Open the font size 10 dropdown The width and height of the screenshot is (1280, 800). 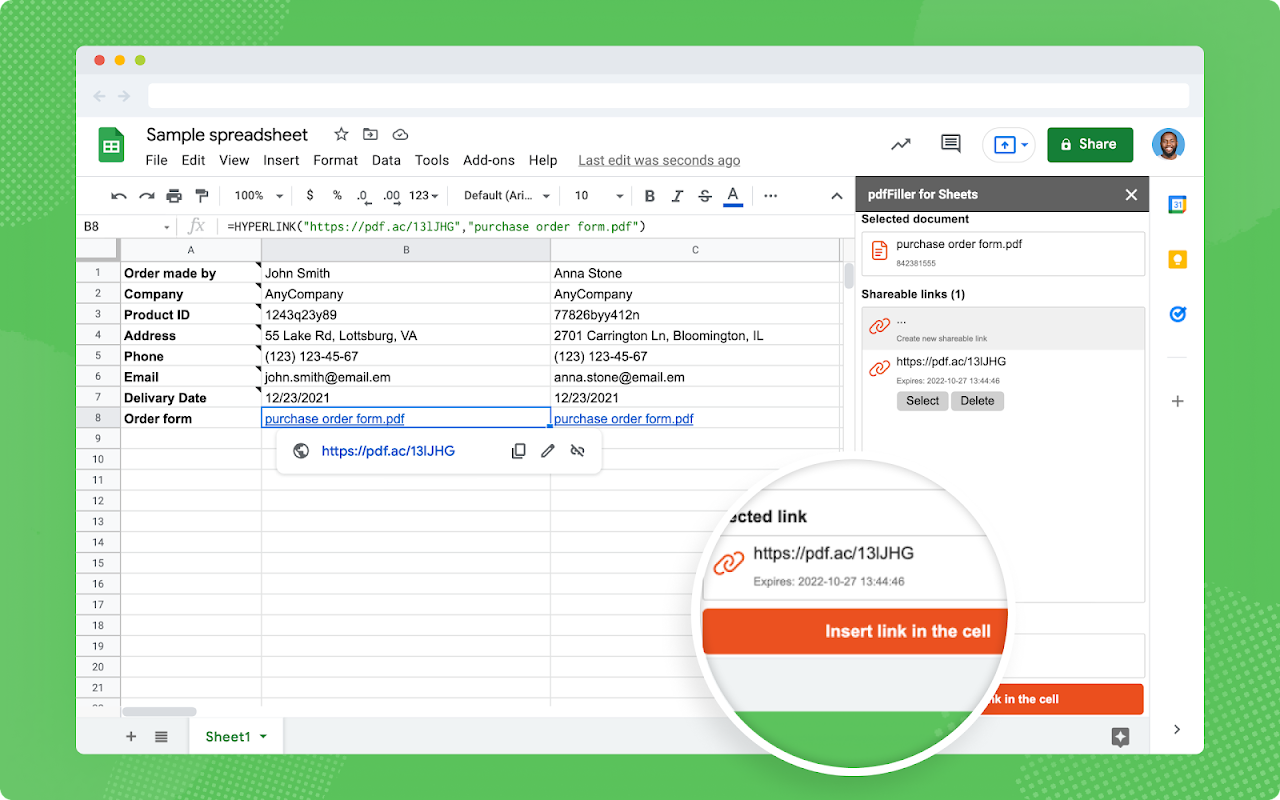598,196
